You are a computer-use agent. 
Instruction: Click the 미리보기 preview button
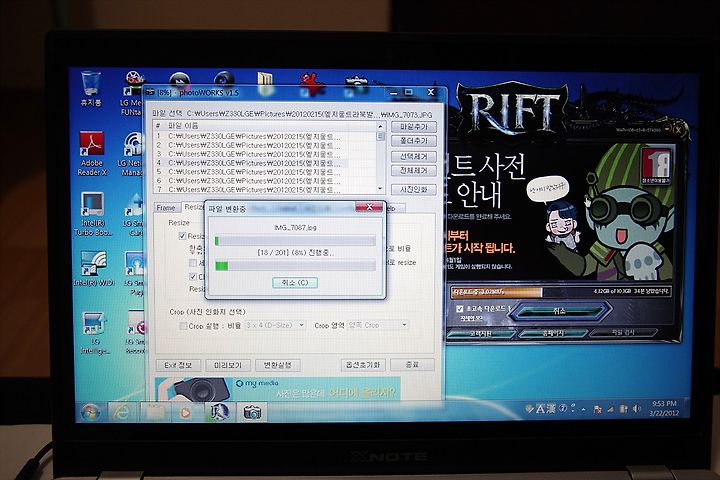228,365
